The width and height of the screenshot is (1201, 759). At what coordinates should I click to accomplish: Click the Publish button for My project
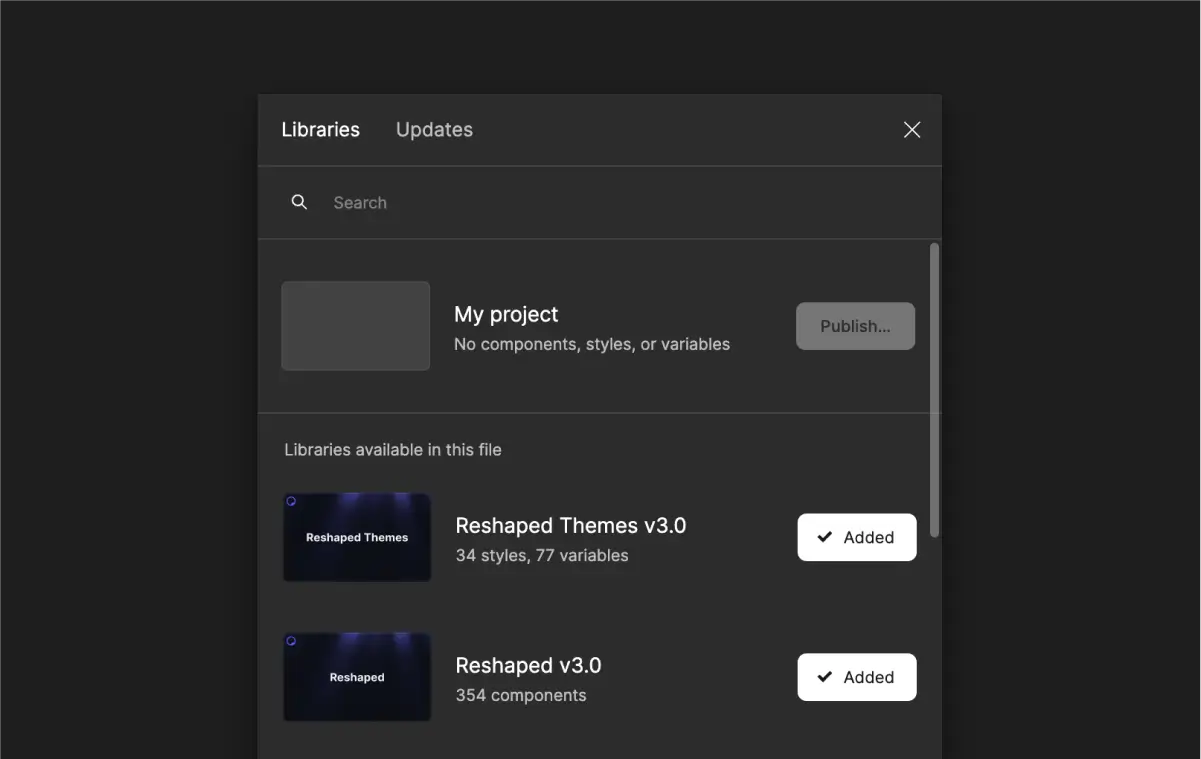pyautogui.click(x=855, y=326)
